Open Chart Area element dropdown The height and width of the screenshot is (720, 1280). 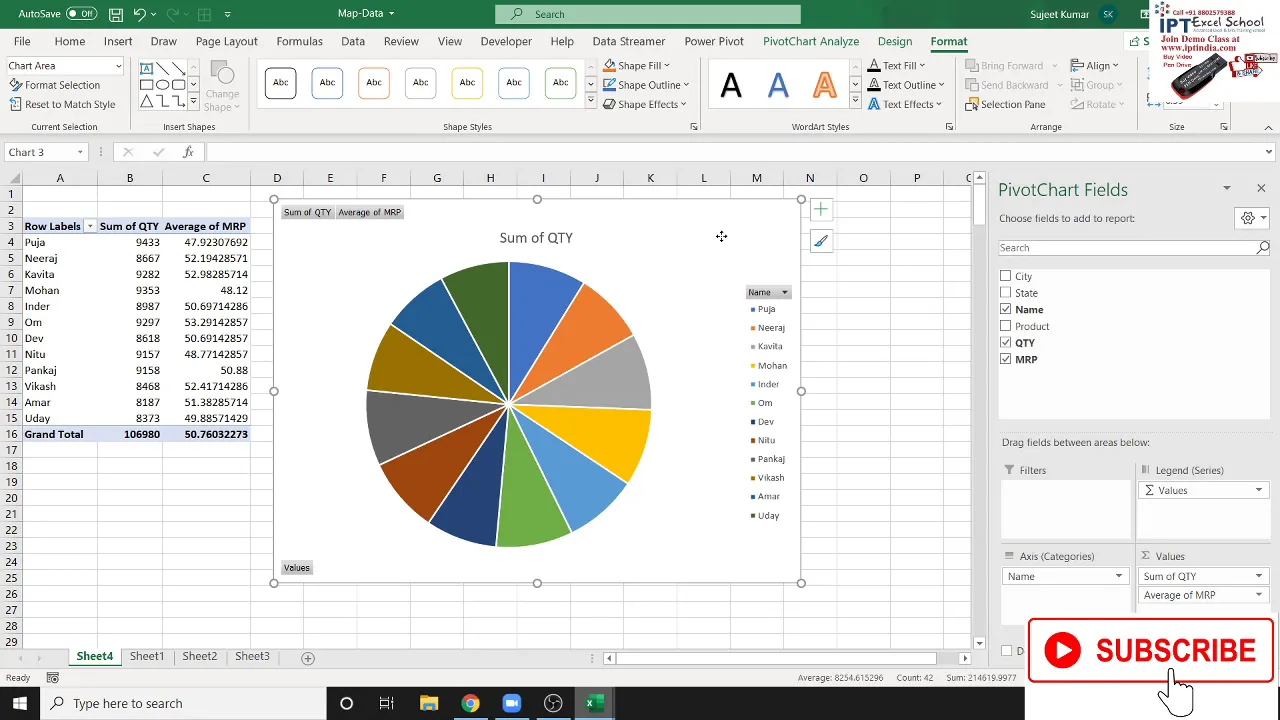(x=118, y=66)
